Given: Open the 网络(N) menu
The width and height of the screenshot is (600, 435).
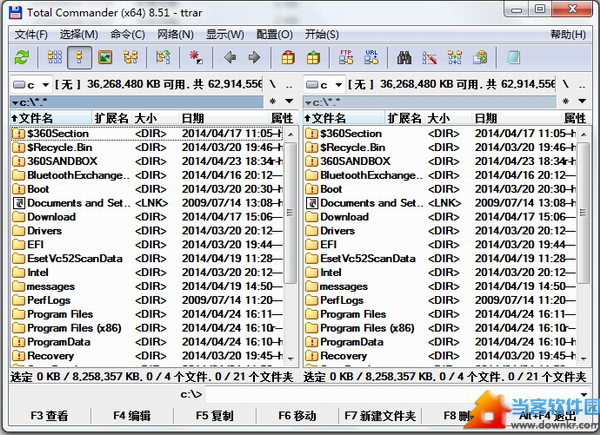Looking at the screenshot, I should tap(176, 34).
